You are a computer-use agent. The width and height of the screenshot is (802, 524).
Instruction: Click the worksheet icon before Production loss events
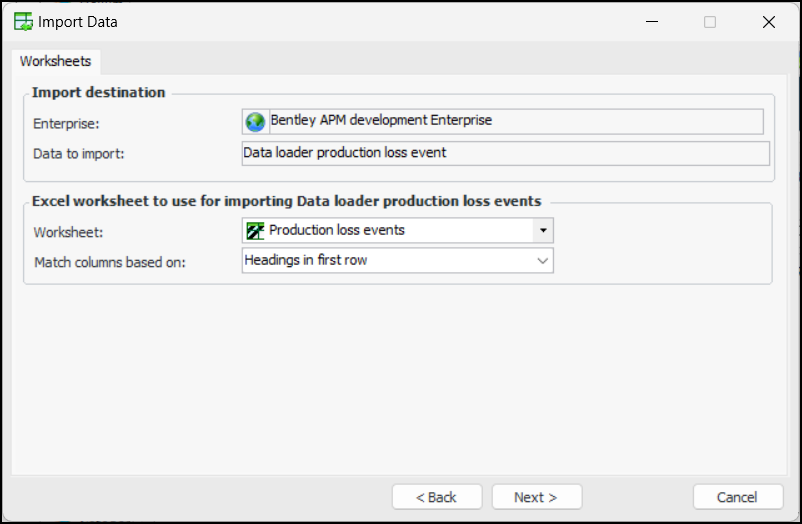255,230
